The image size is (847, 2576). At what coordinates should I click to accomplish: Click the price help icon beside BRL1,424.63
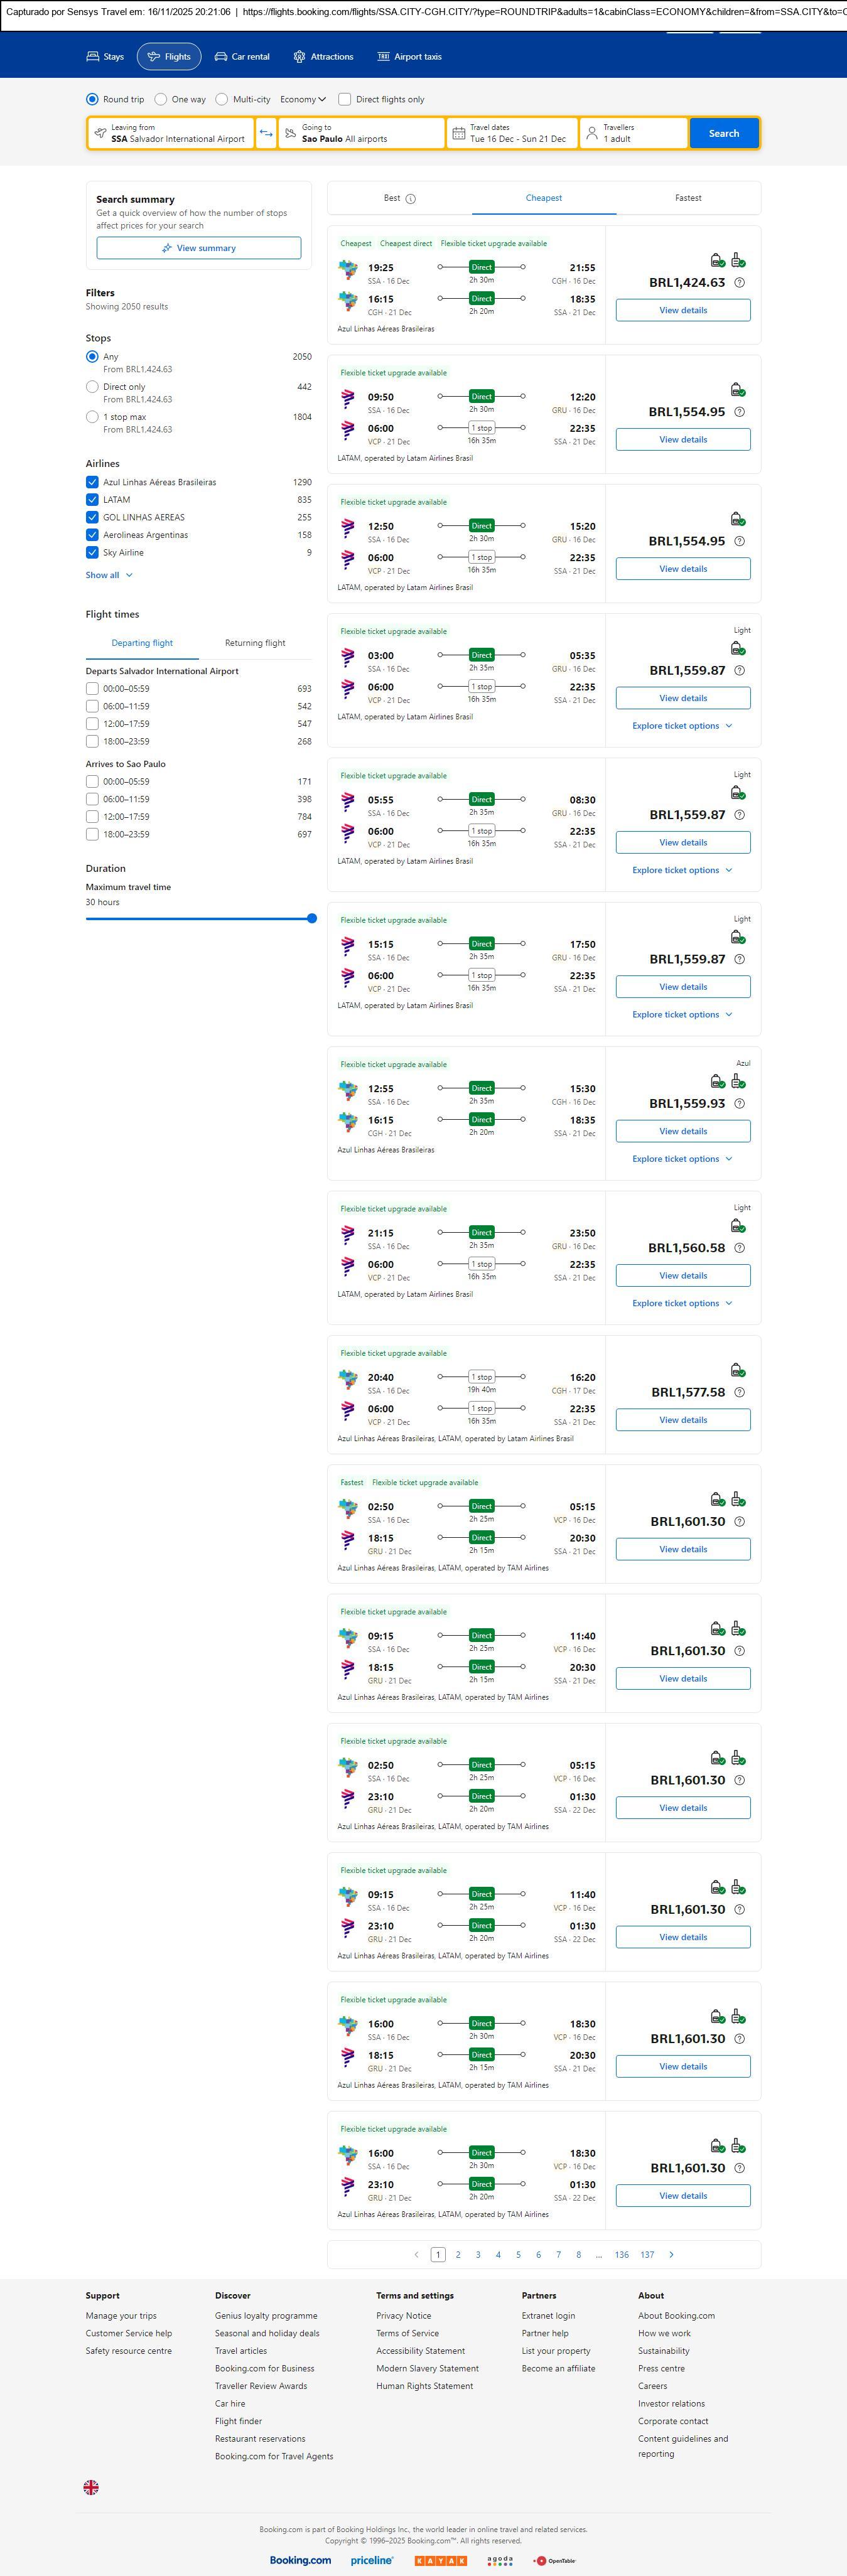pyautogui.click(x=740, y=283)
